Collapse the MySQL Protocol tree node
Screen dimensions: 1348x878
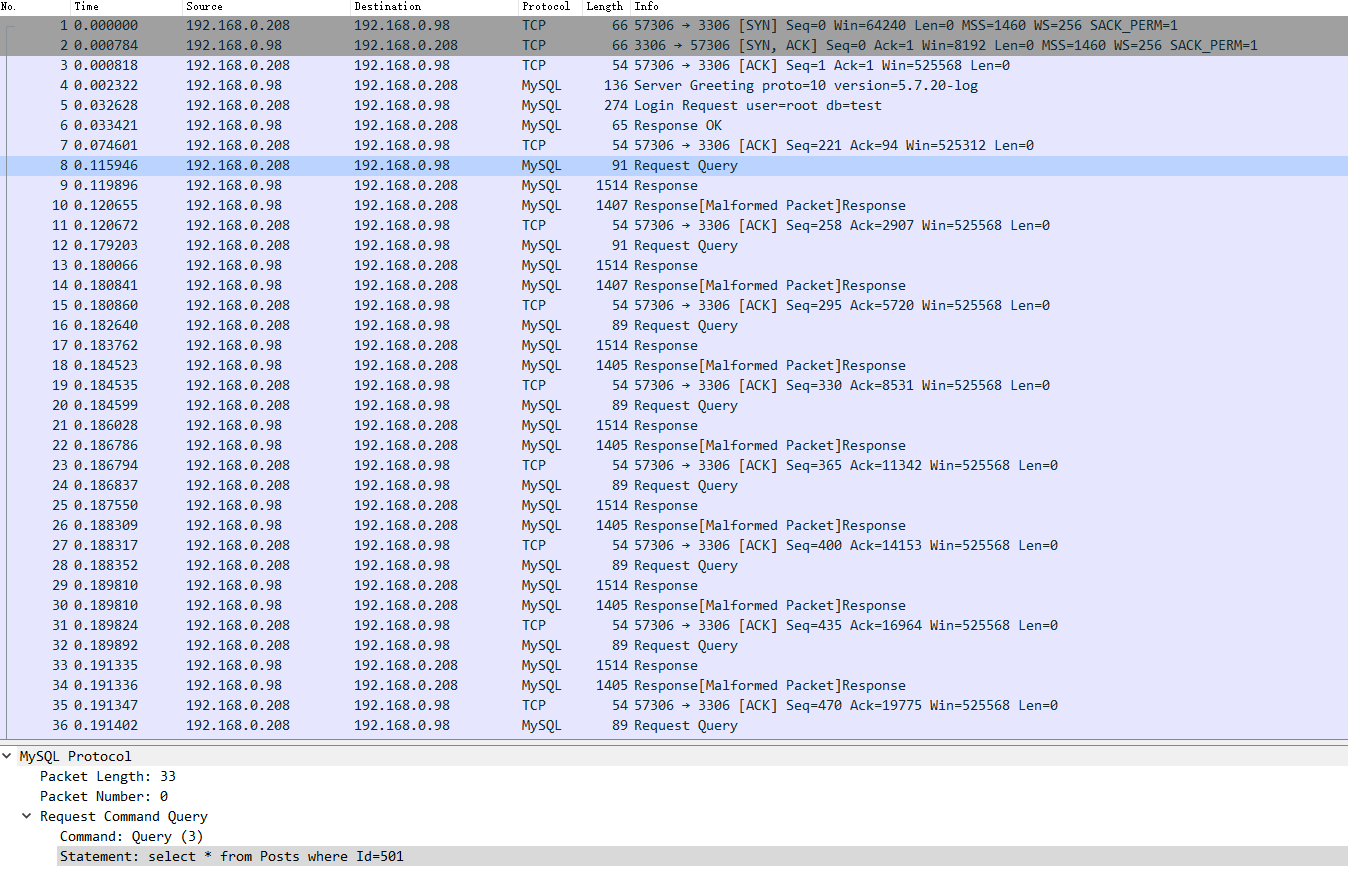(x=8, y=756)
